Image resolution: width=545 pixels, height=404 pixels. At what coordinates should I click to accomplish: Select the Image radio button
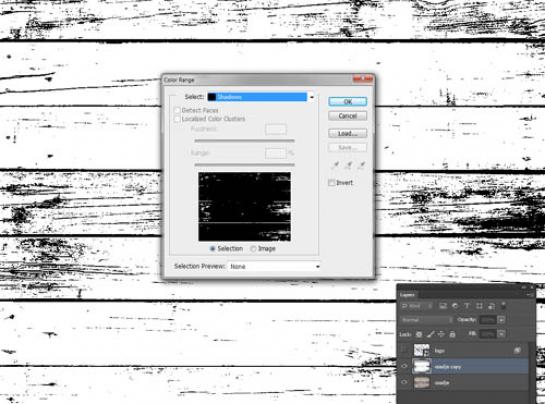coord(253,249)
